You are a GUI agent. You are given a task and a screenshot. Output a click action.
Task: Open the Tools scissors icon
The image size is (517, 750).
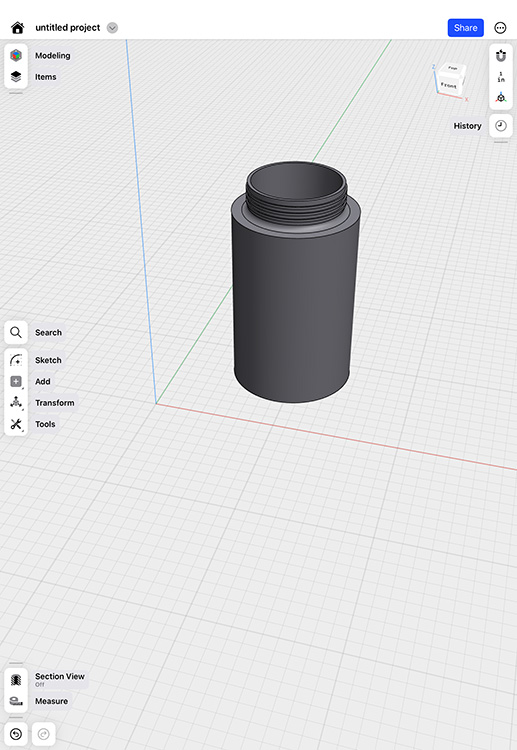(x=16, y=424)
